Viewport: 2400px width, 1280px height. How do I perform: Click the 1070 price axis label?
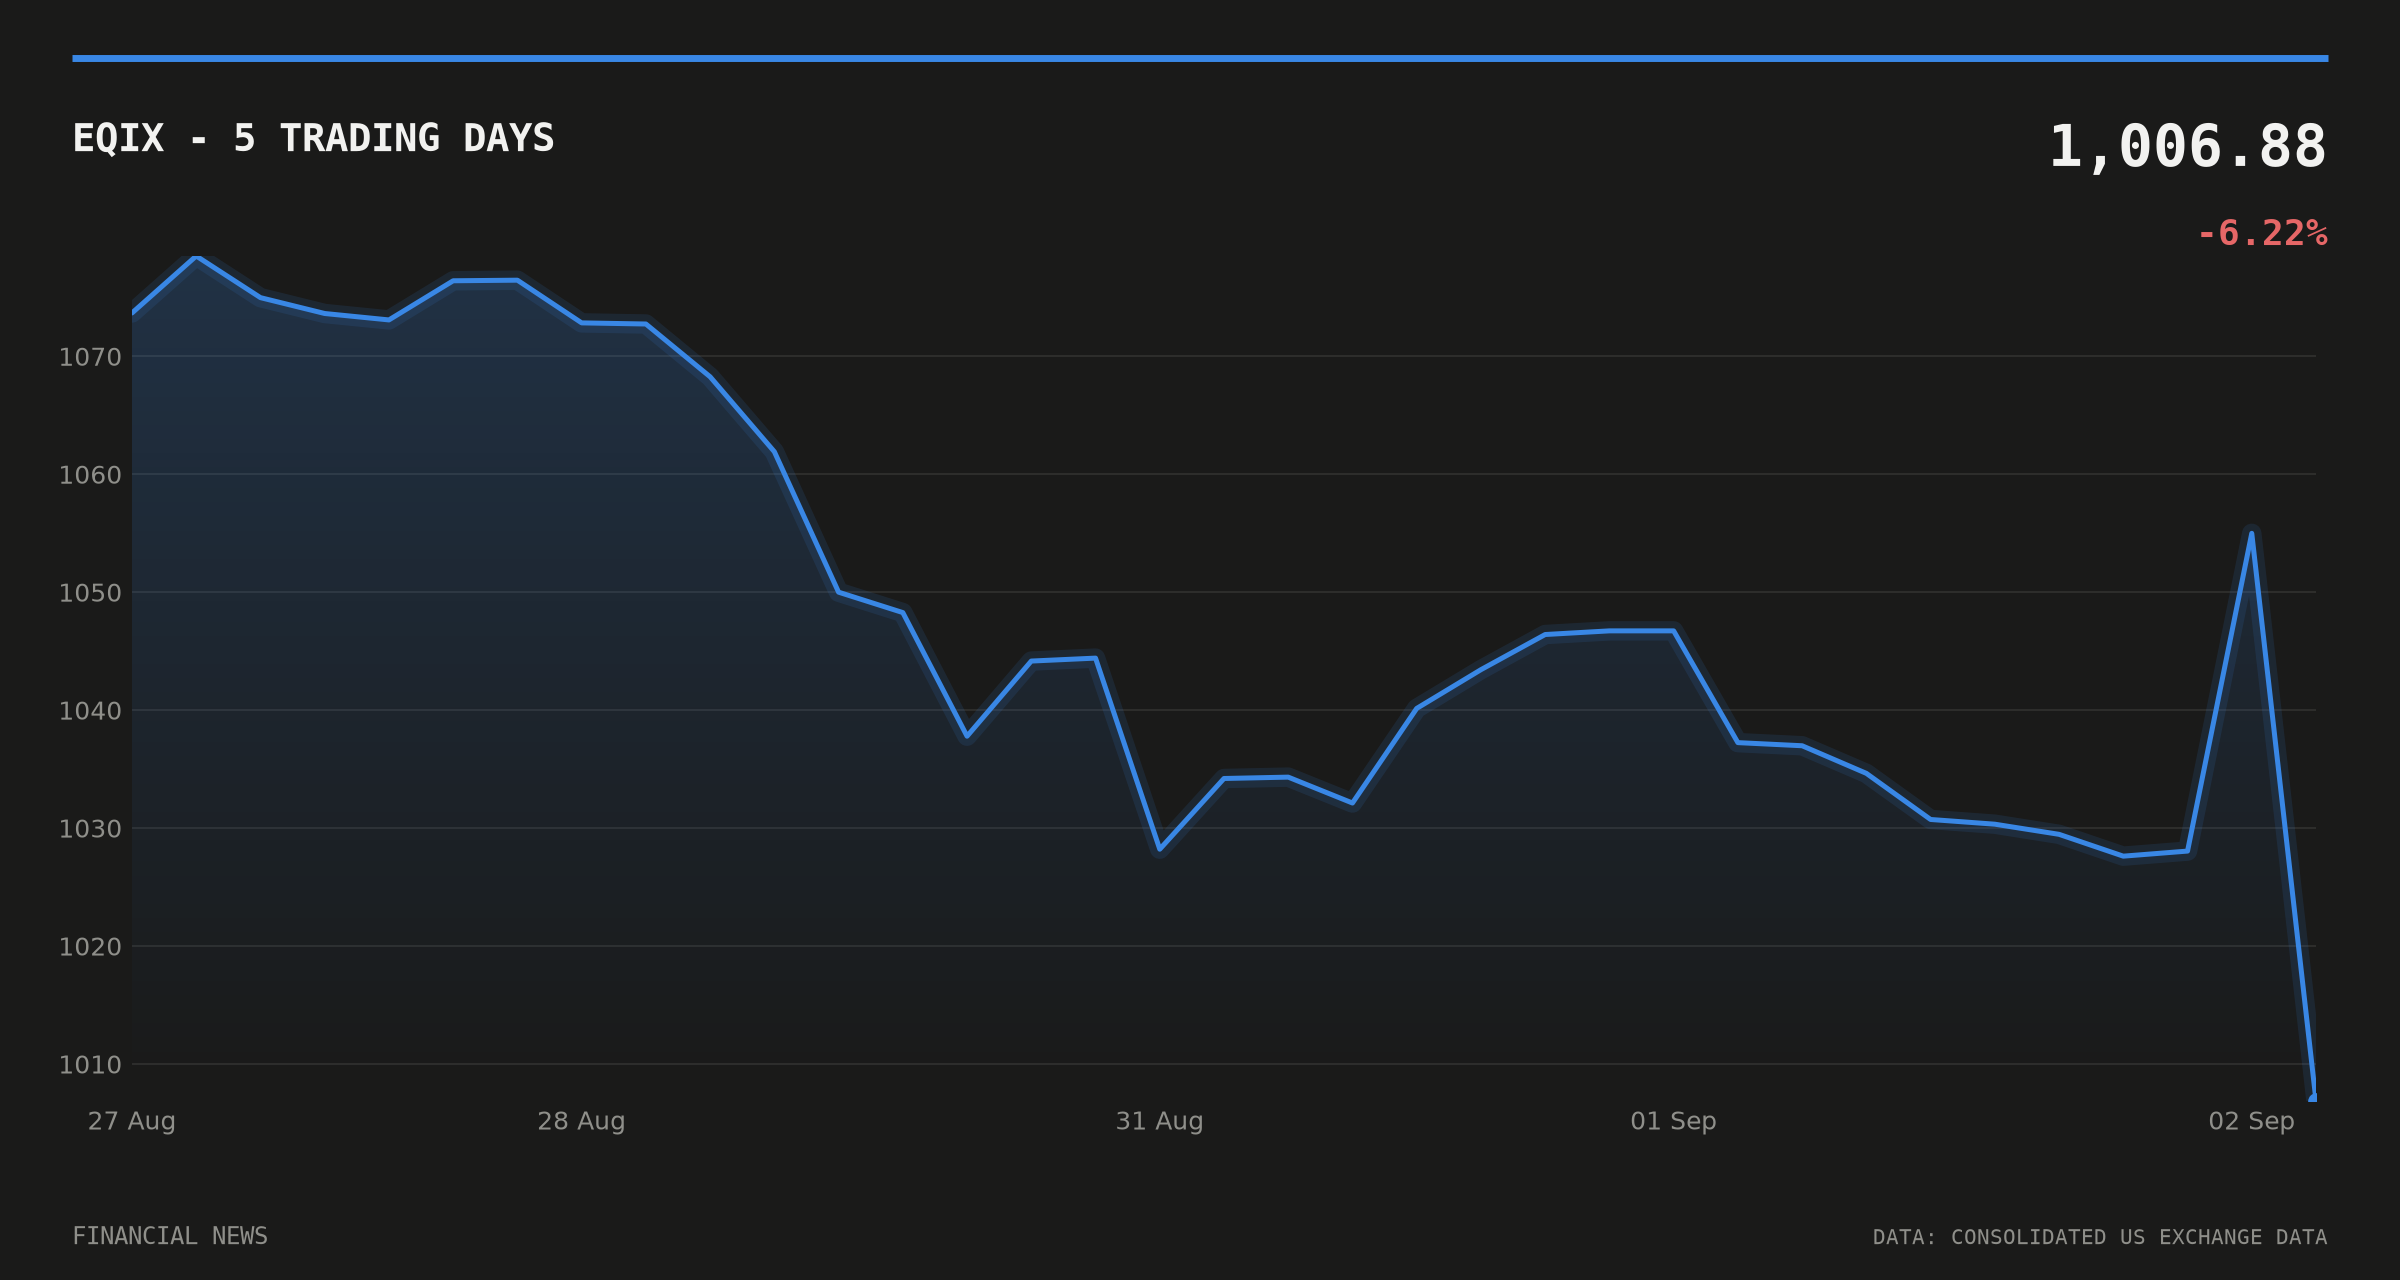tap(90, 357)
